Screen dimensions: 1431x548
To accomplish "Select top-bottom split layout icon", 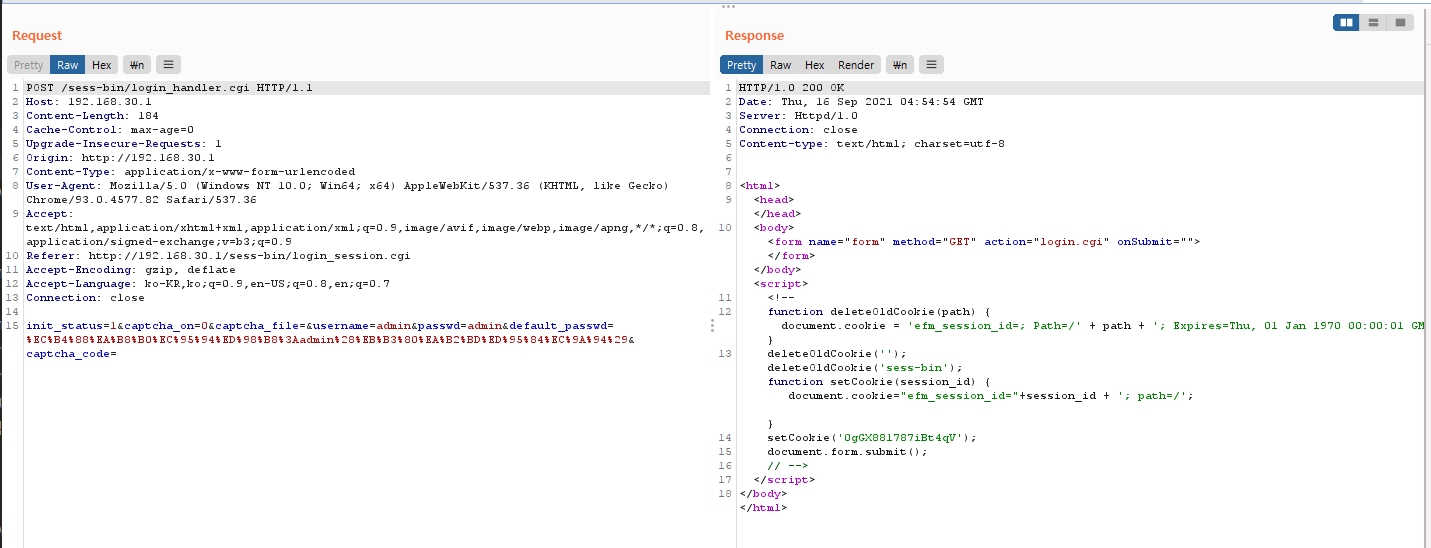I will tap(1374, 22).
